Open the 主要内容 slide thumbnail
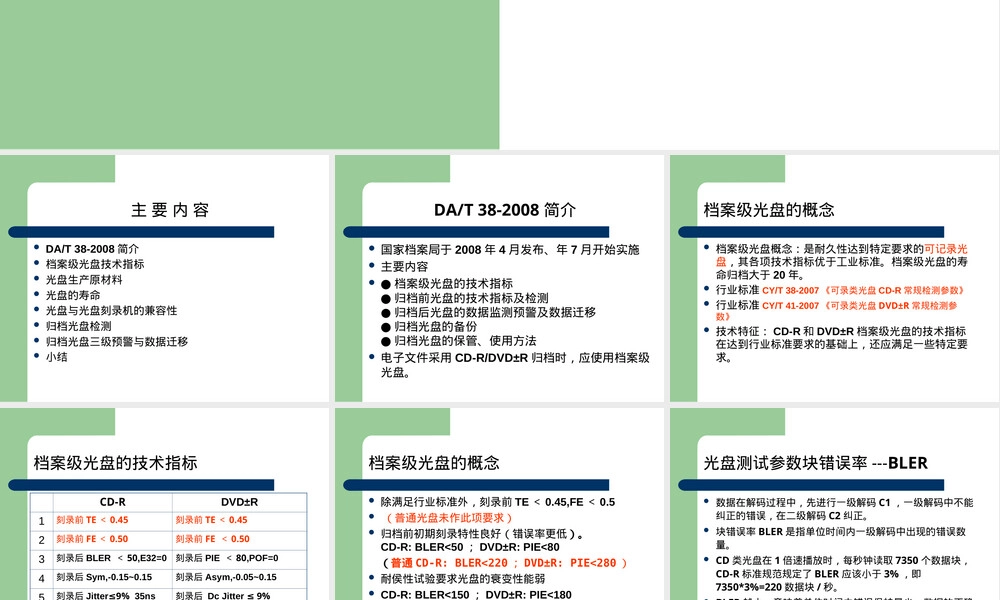 [x=165, y=278]
